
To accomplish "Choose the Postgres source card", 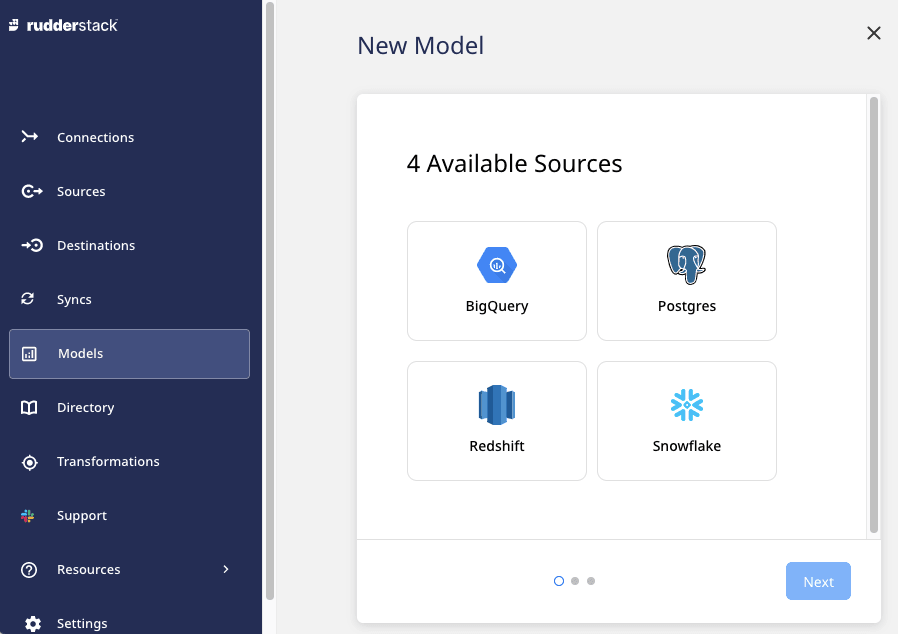I will coord(686,281).
